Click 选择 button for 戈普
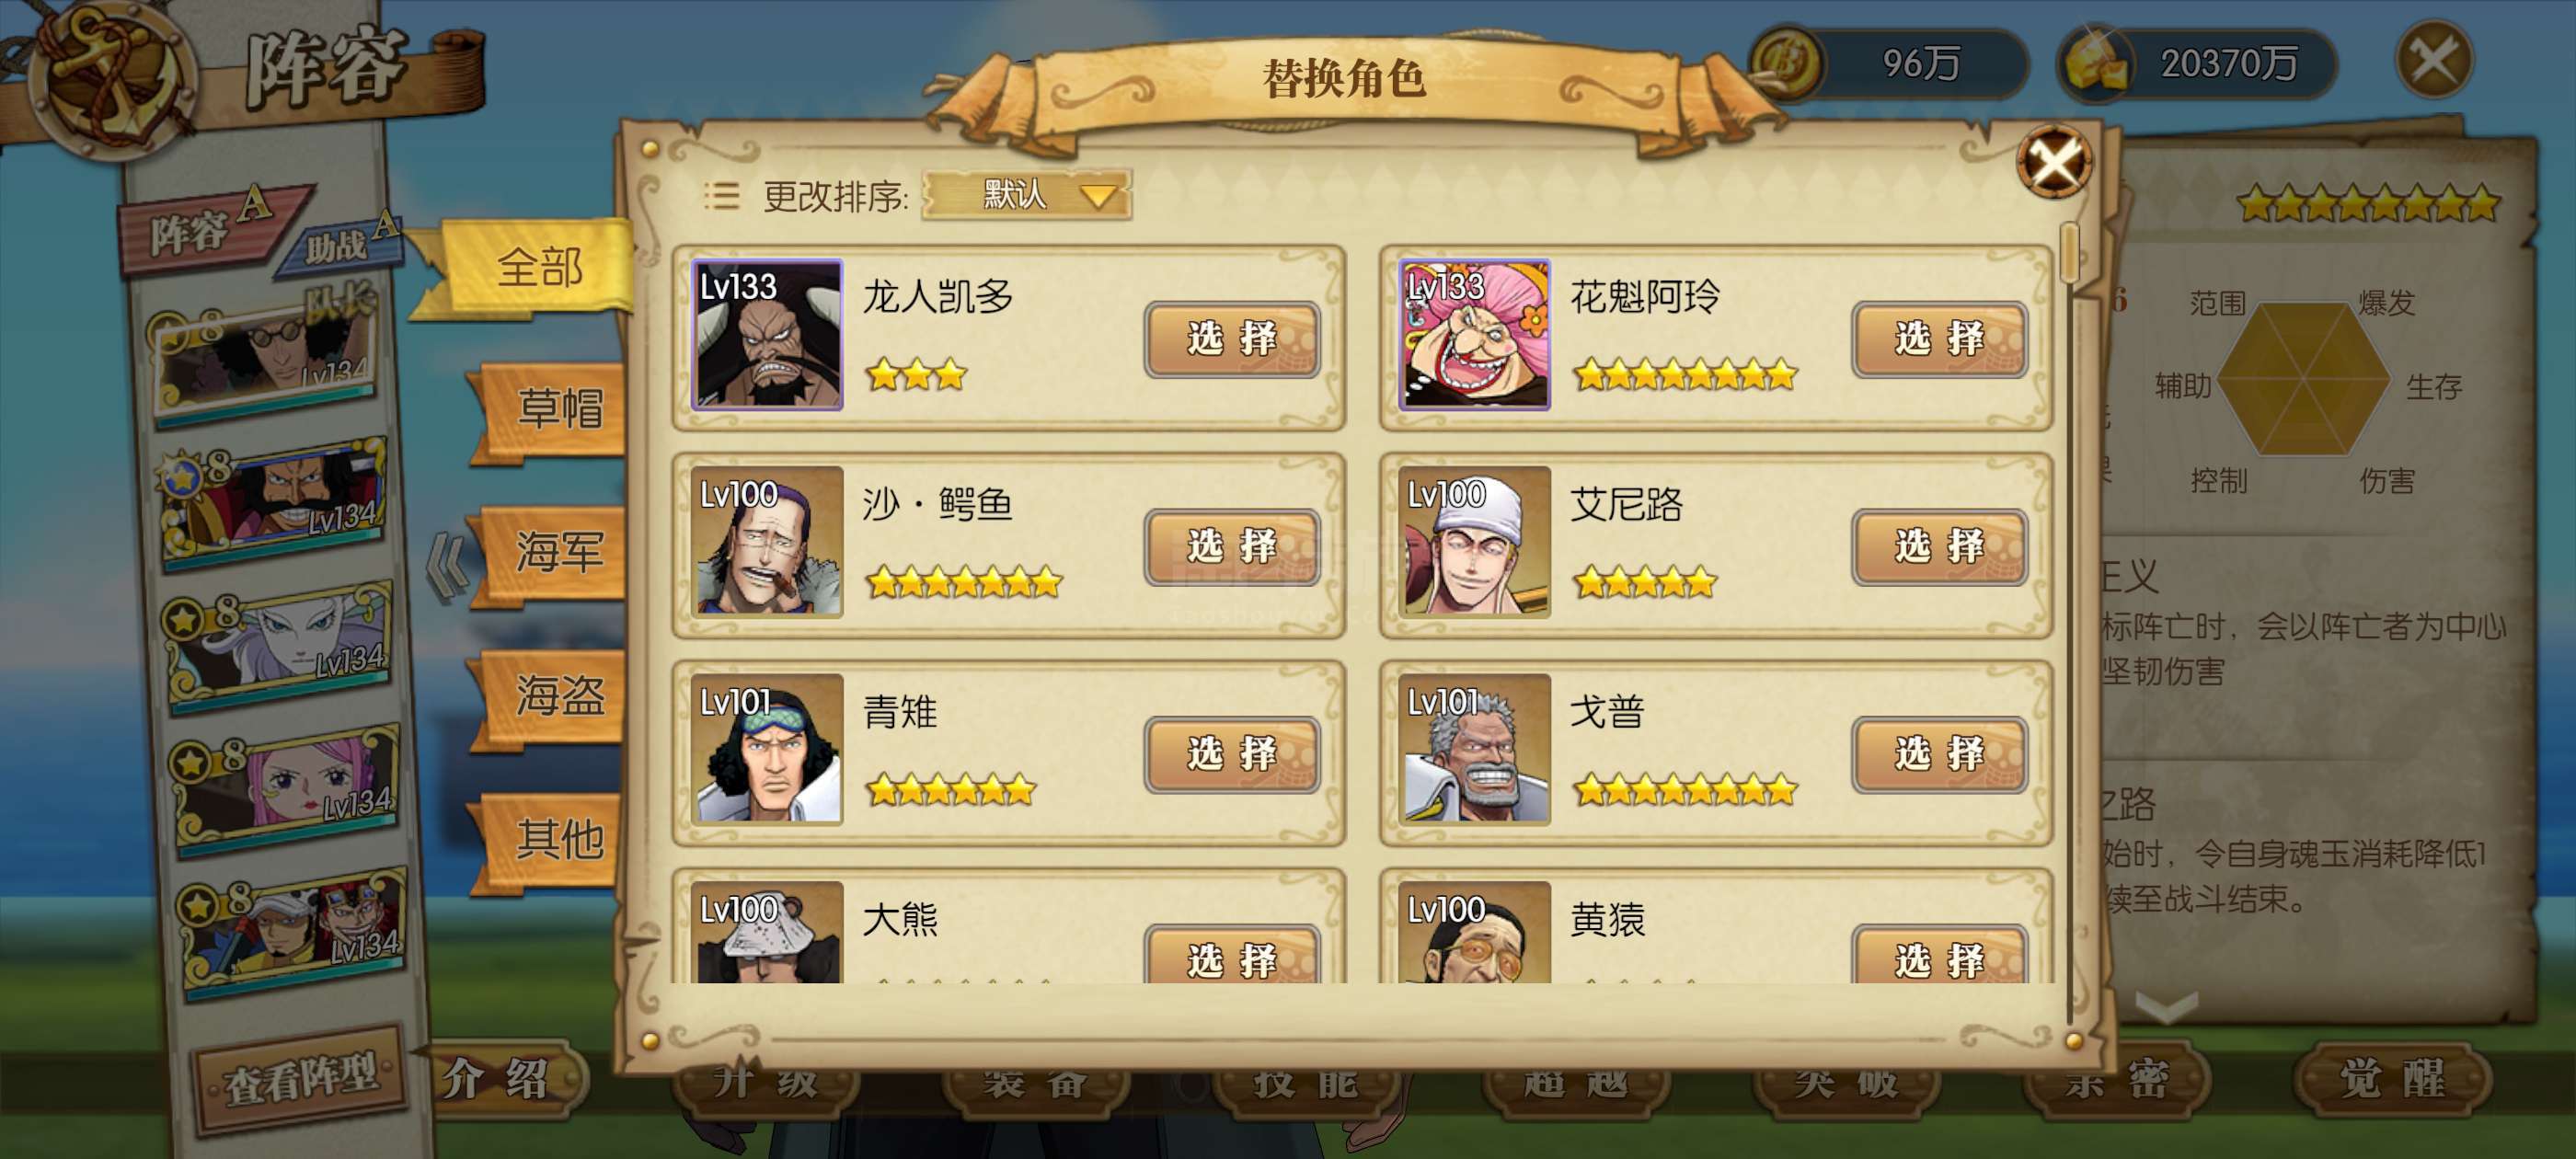This screenshot has height=1159, width=2576. [x=1939, y=754]
